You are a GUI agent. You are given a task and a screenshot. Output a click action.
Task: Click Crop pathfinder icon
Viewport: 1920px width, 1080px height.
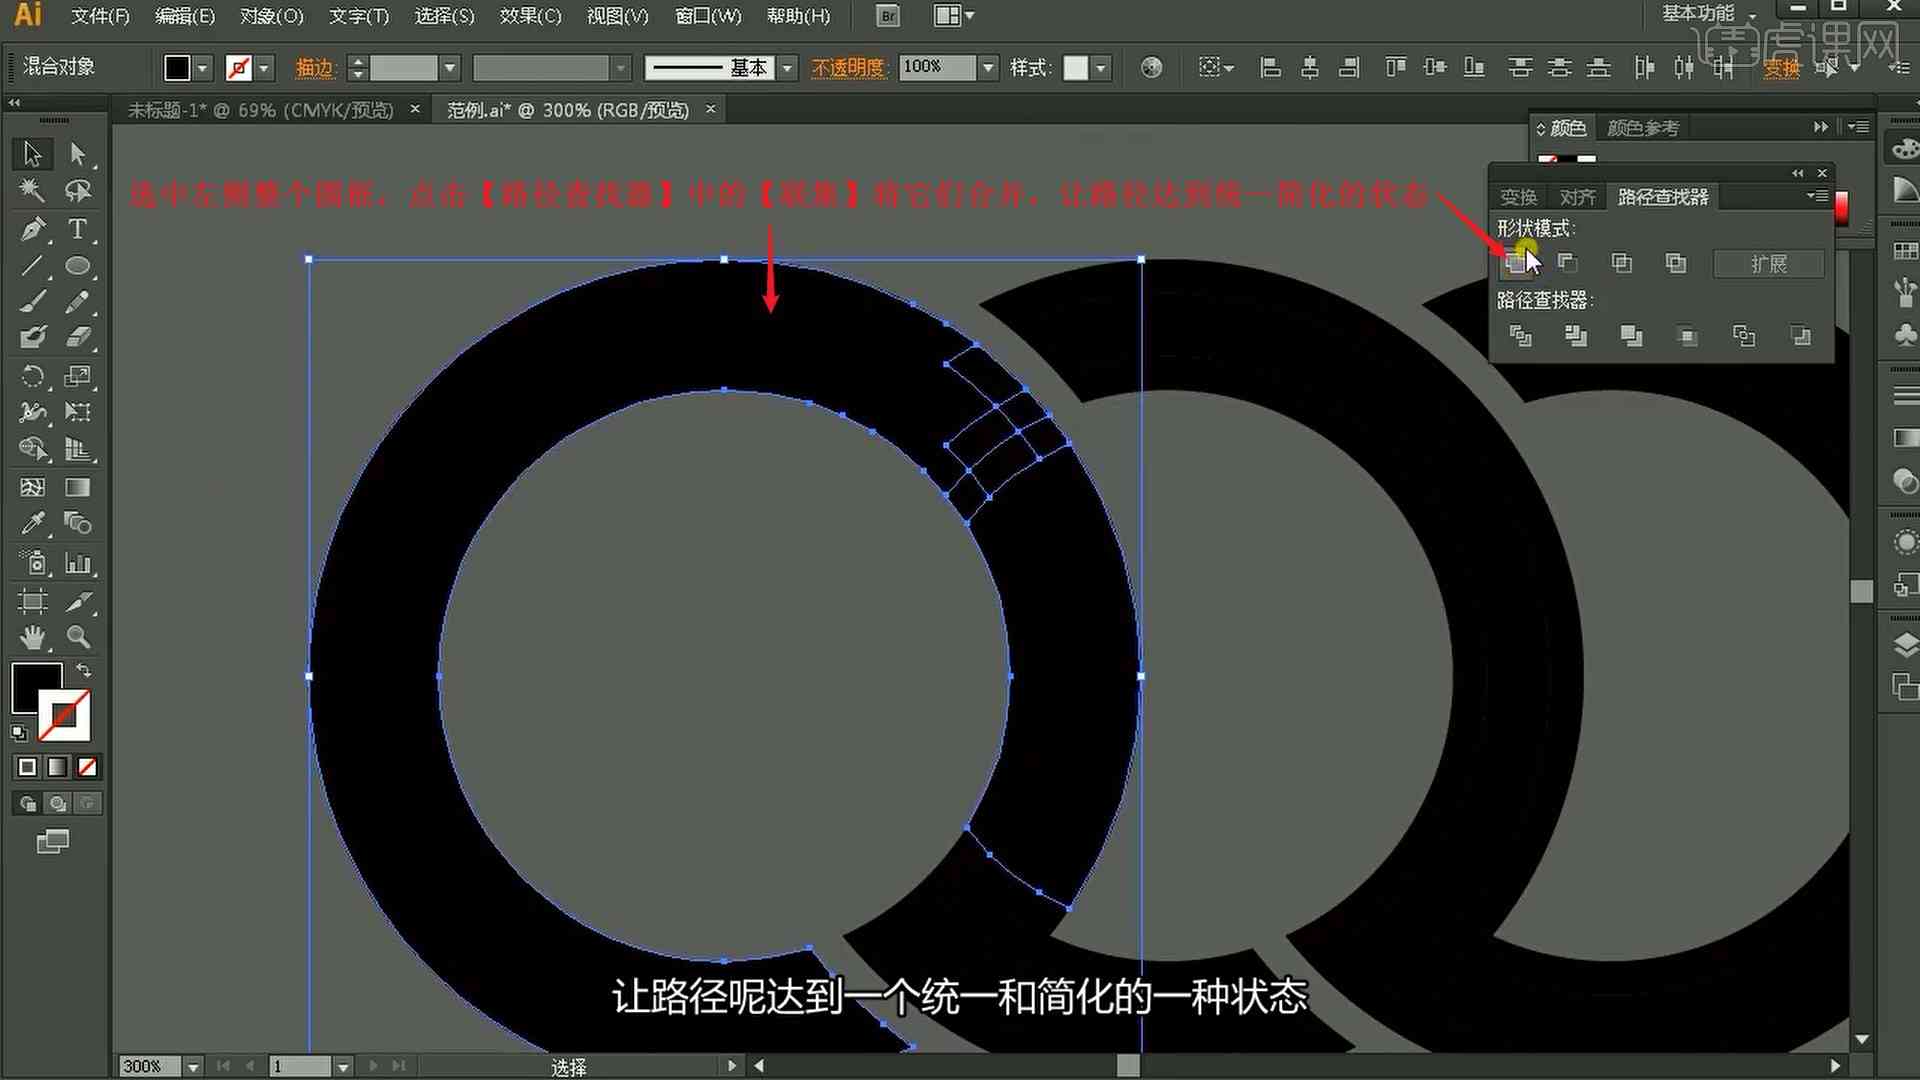tap(1688, 336)
